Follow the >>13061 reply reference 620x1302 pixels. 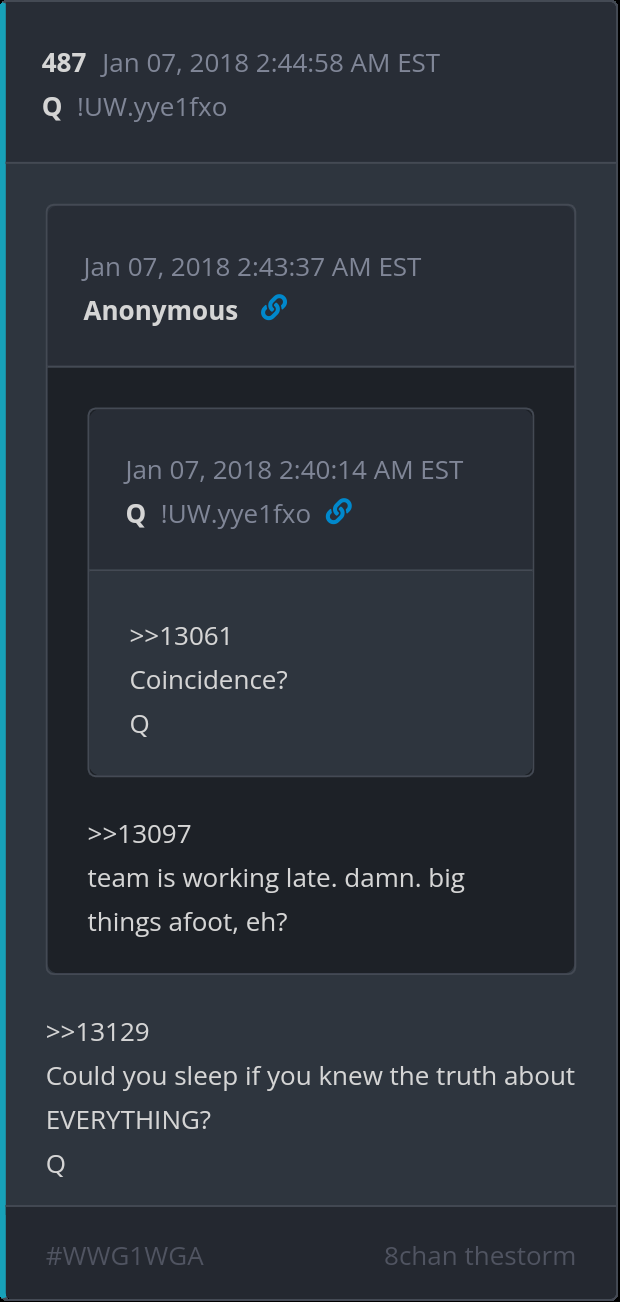coord(181,636)
